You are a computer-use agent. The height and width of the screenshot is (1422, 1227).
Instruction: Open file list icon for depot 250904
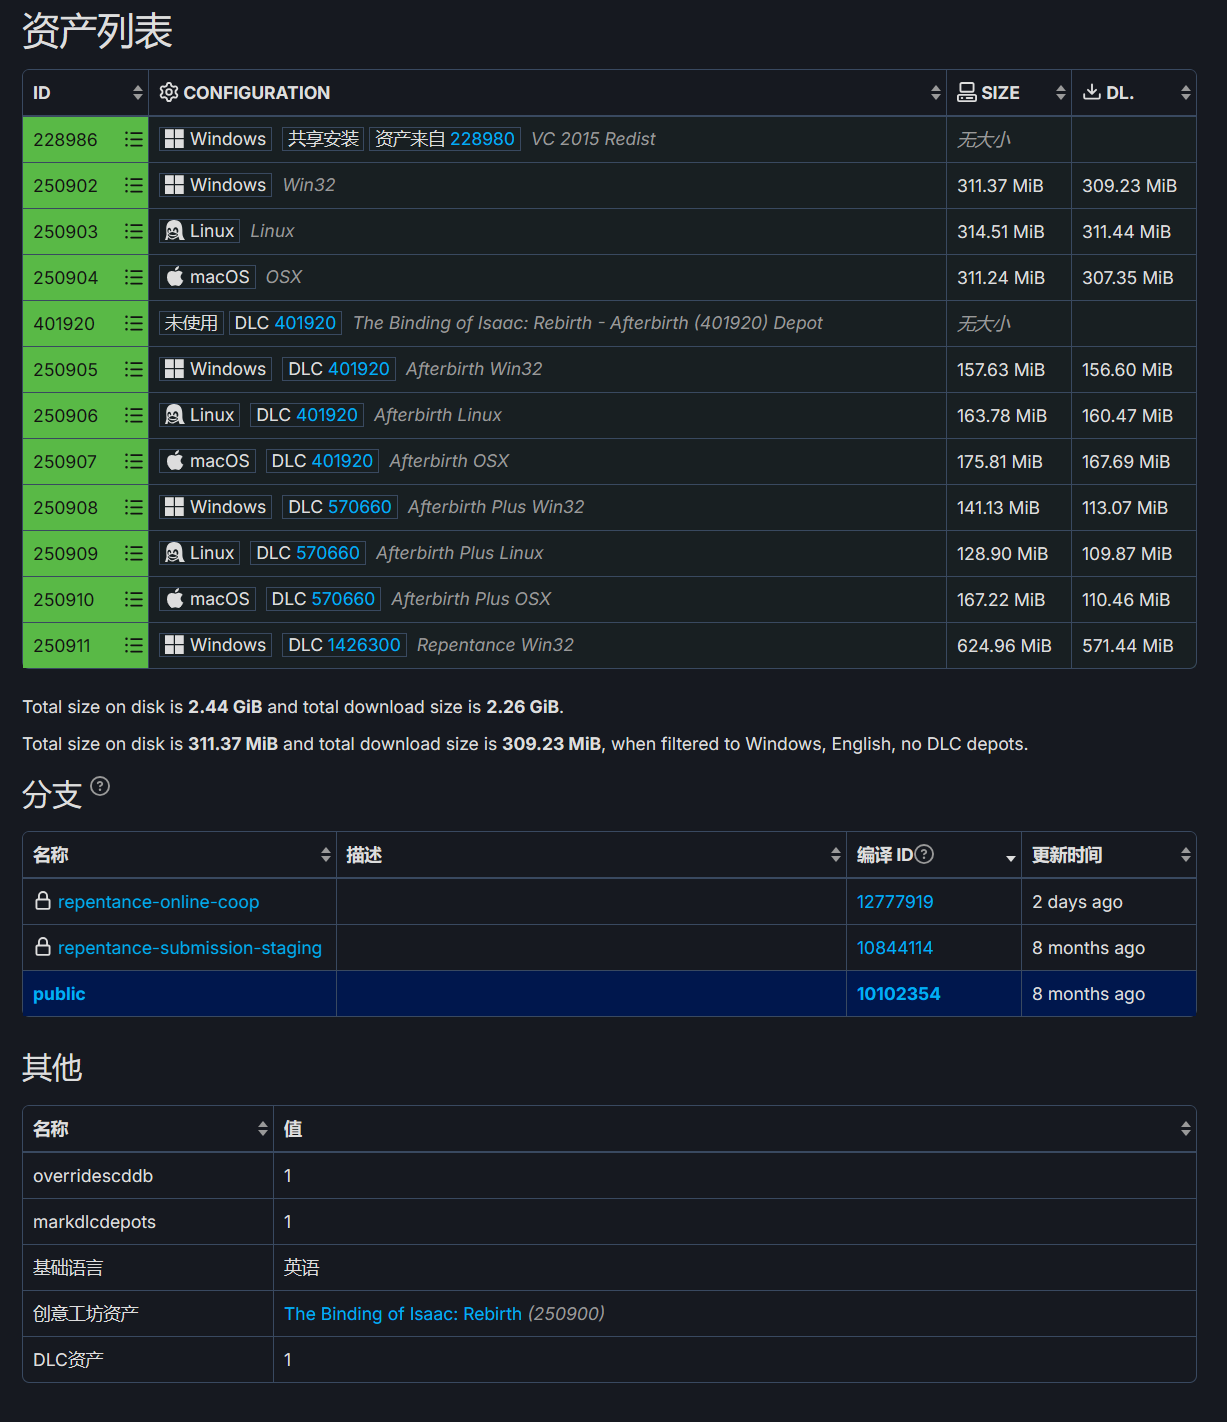(x=133, y=277)
